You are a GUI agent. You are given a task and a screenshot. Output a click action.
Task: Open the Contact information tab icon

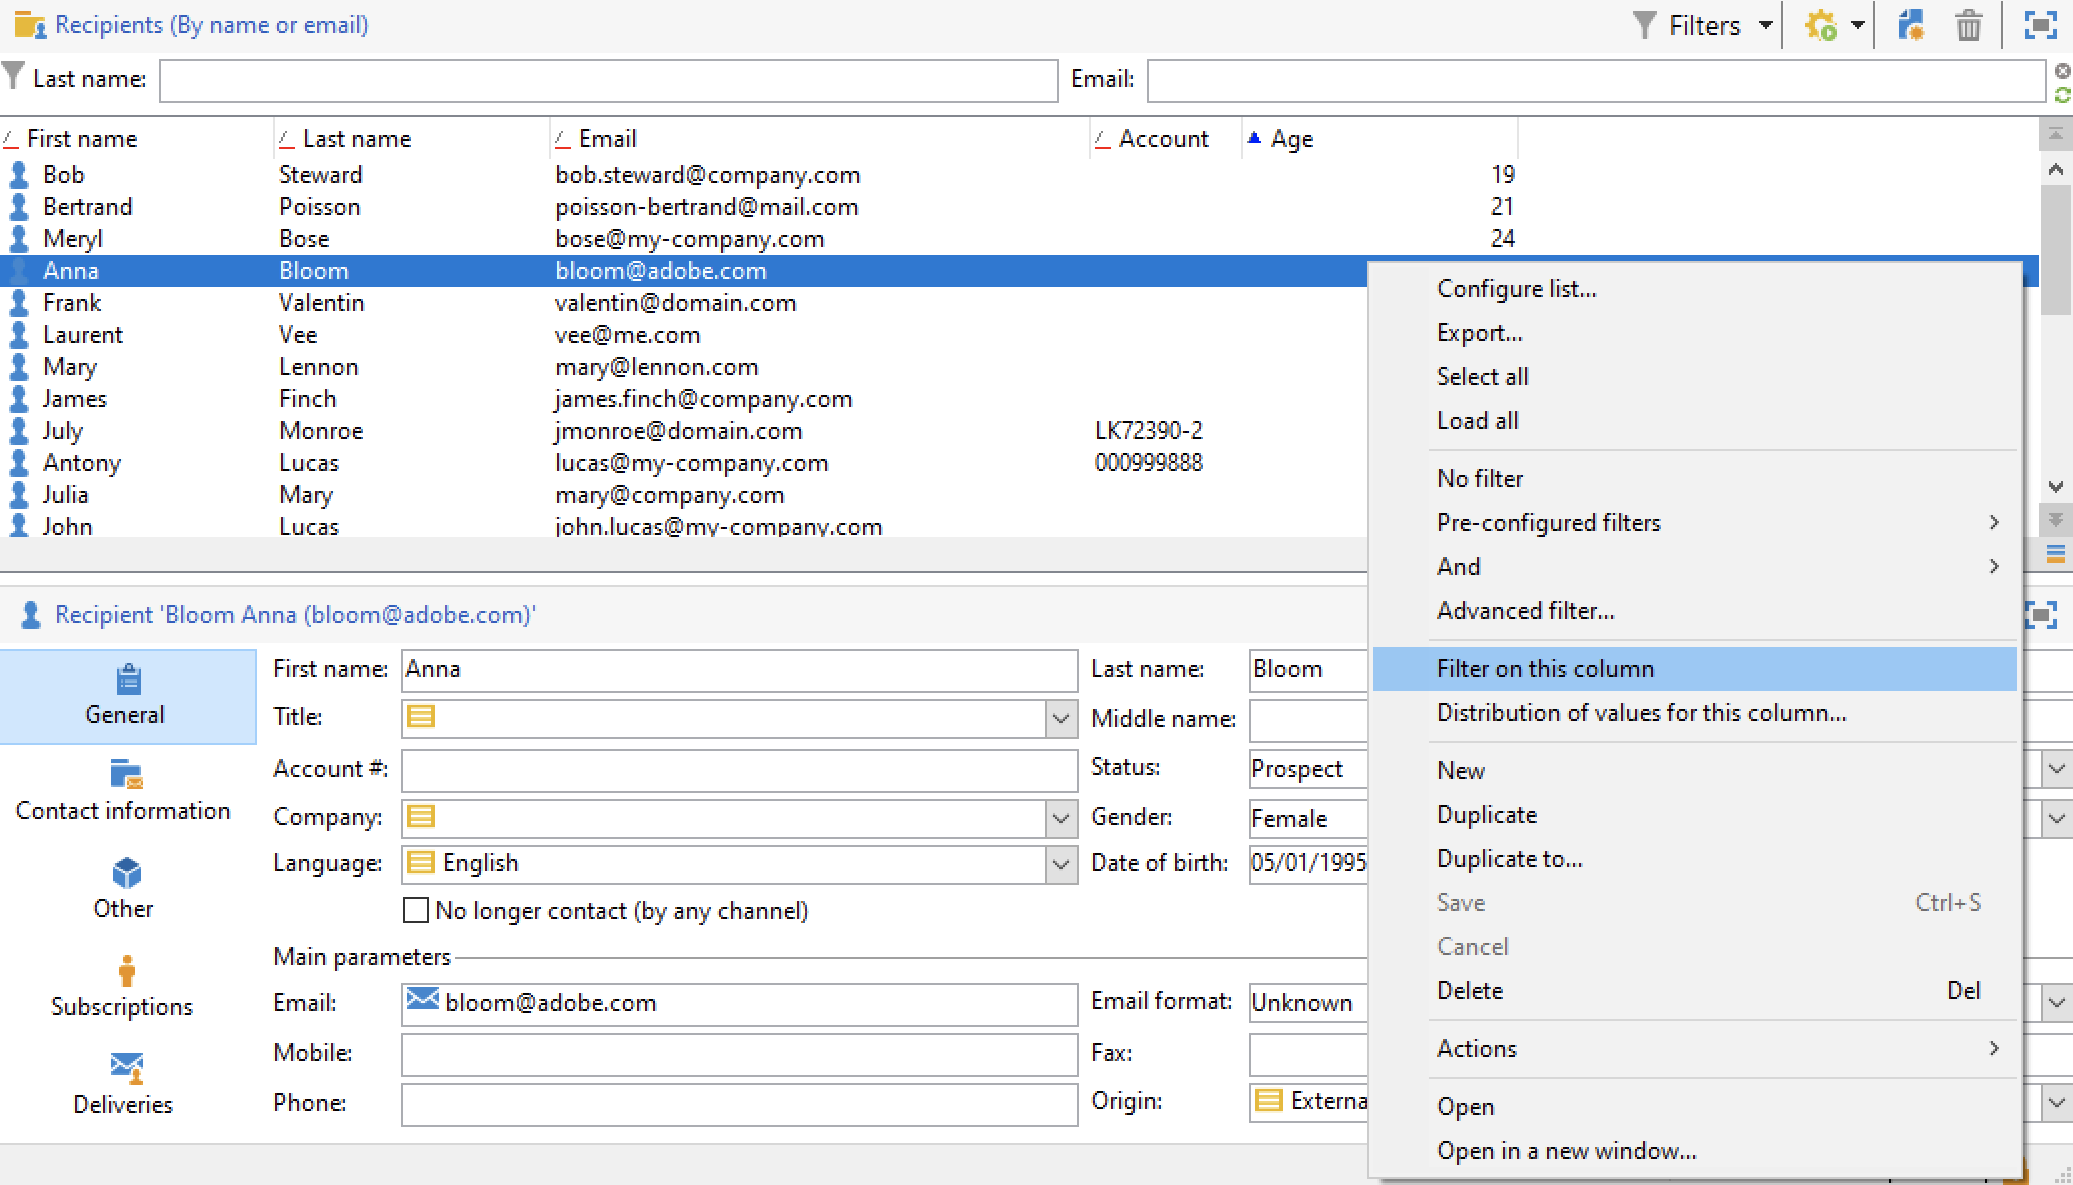[126, 775]
